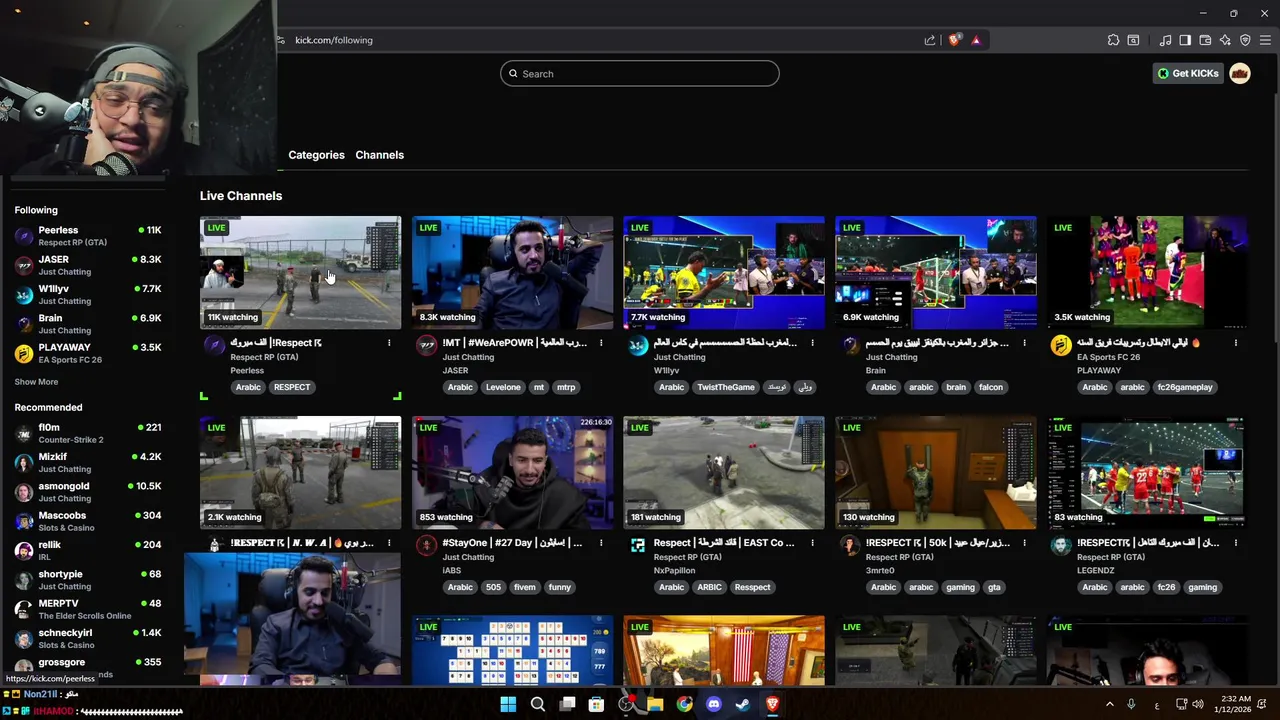Open Steam from the taskbar
The image size is (1280, 720).
point(742,704)
